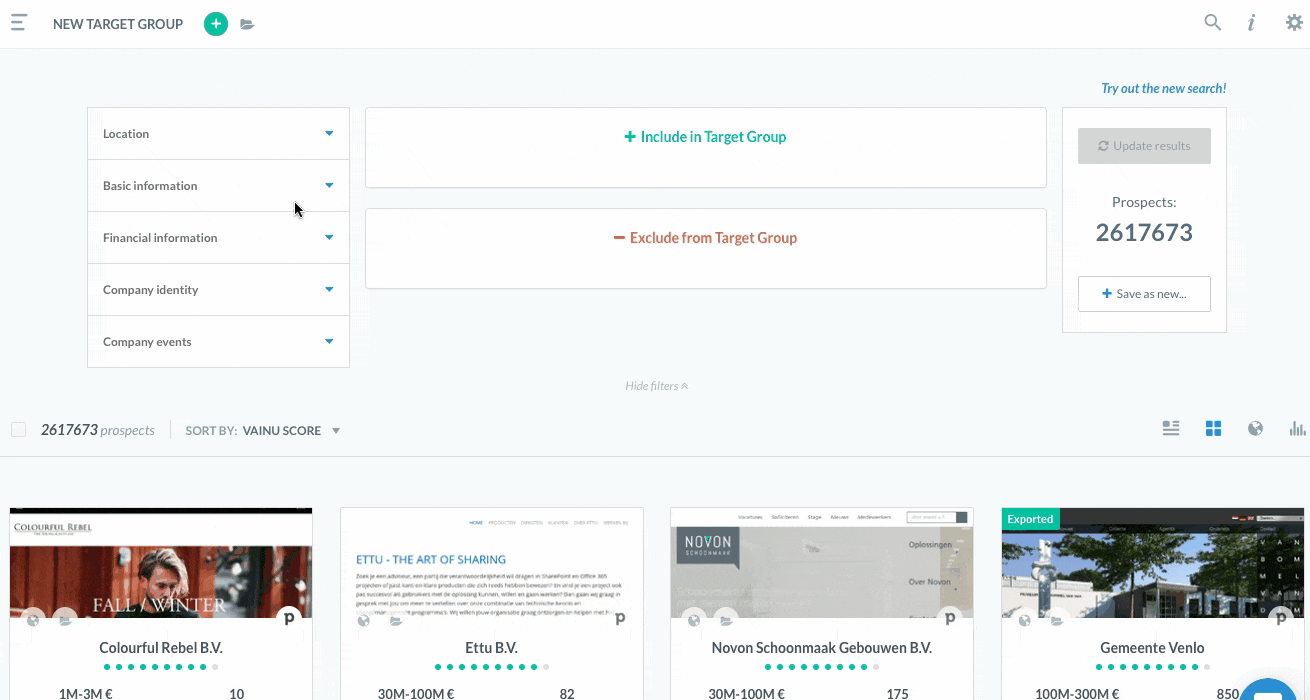Switch to map globe view icon
Viewport: 1310px width, 700px height.
click(x=1255, y=429)
